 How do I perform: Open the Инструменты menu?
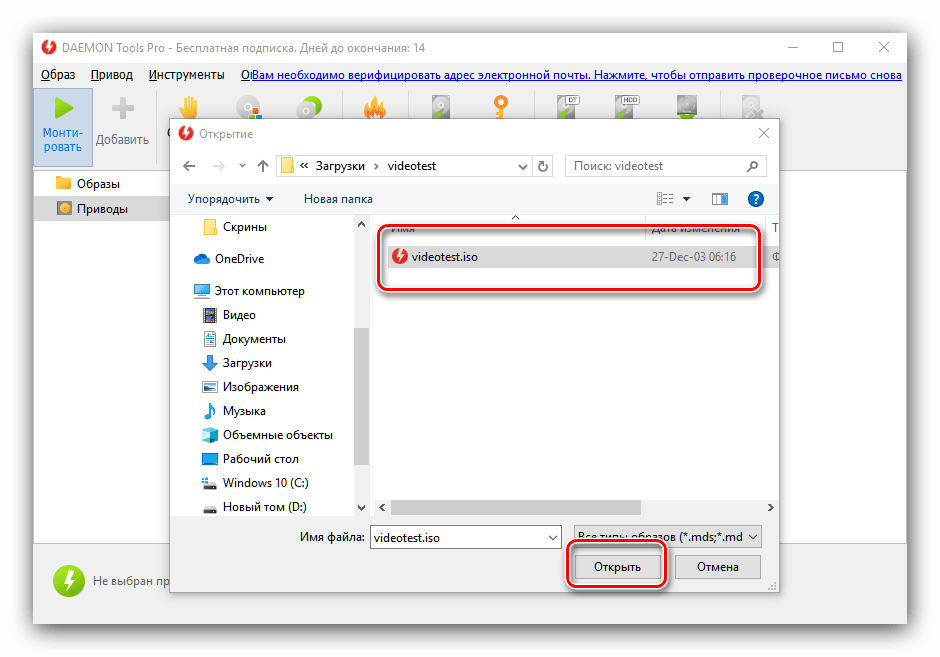pyautogui.click(x=186, y=75)
